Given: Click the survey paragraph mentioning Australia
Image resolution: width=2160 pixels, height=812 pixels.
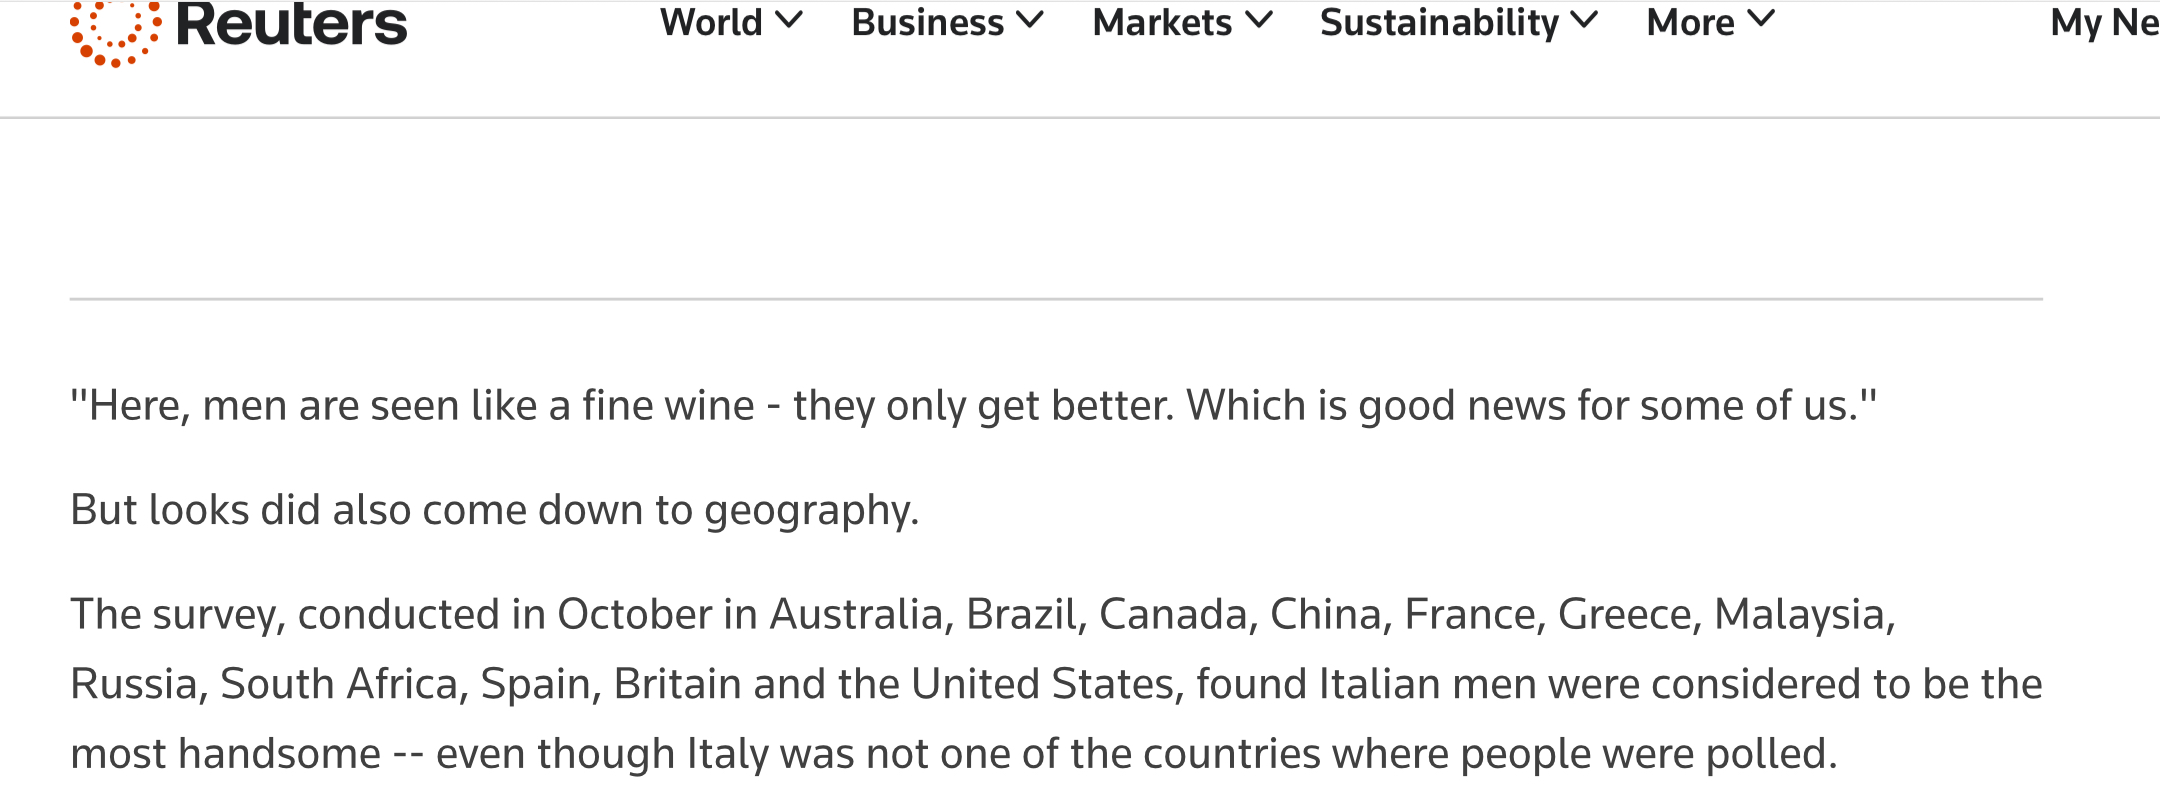Looking at the screenshot, I should 1056,684.
